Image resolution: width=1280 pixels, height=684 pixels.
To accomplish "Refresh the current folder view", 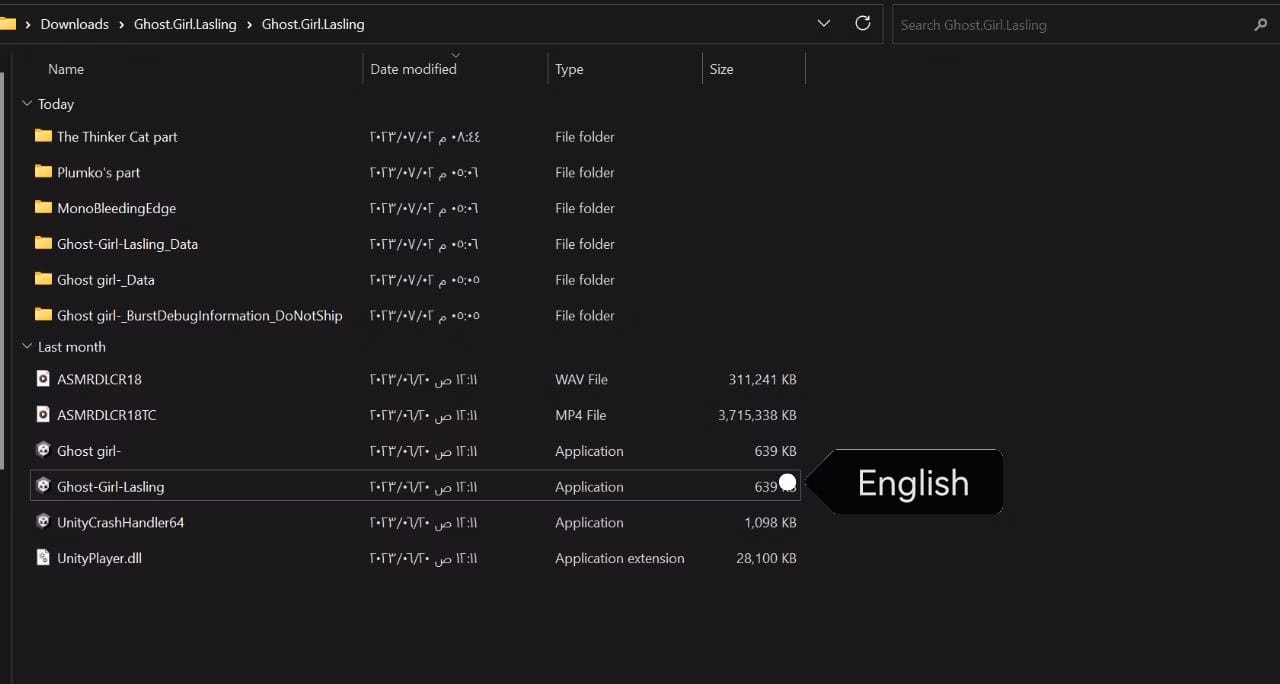I will coord(863,23).
